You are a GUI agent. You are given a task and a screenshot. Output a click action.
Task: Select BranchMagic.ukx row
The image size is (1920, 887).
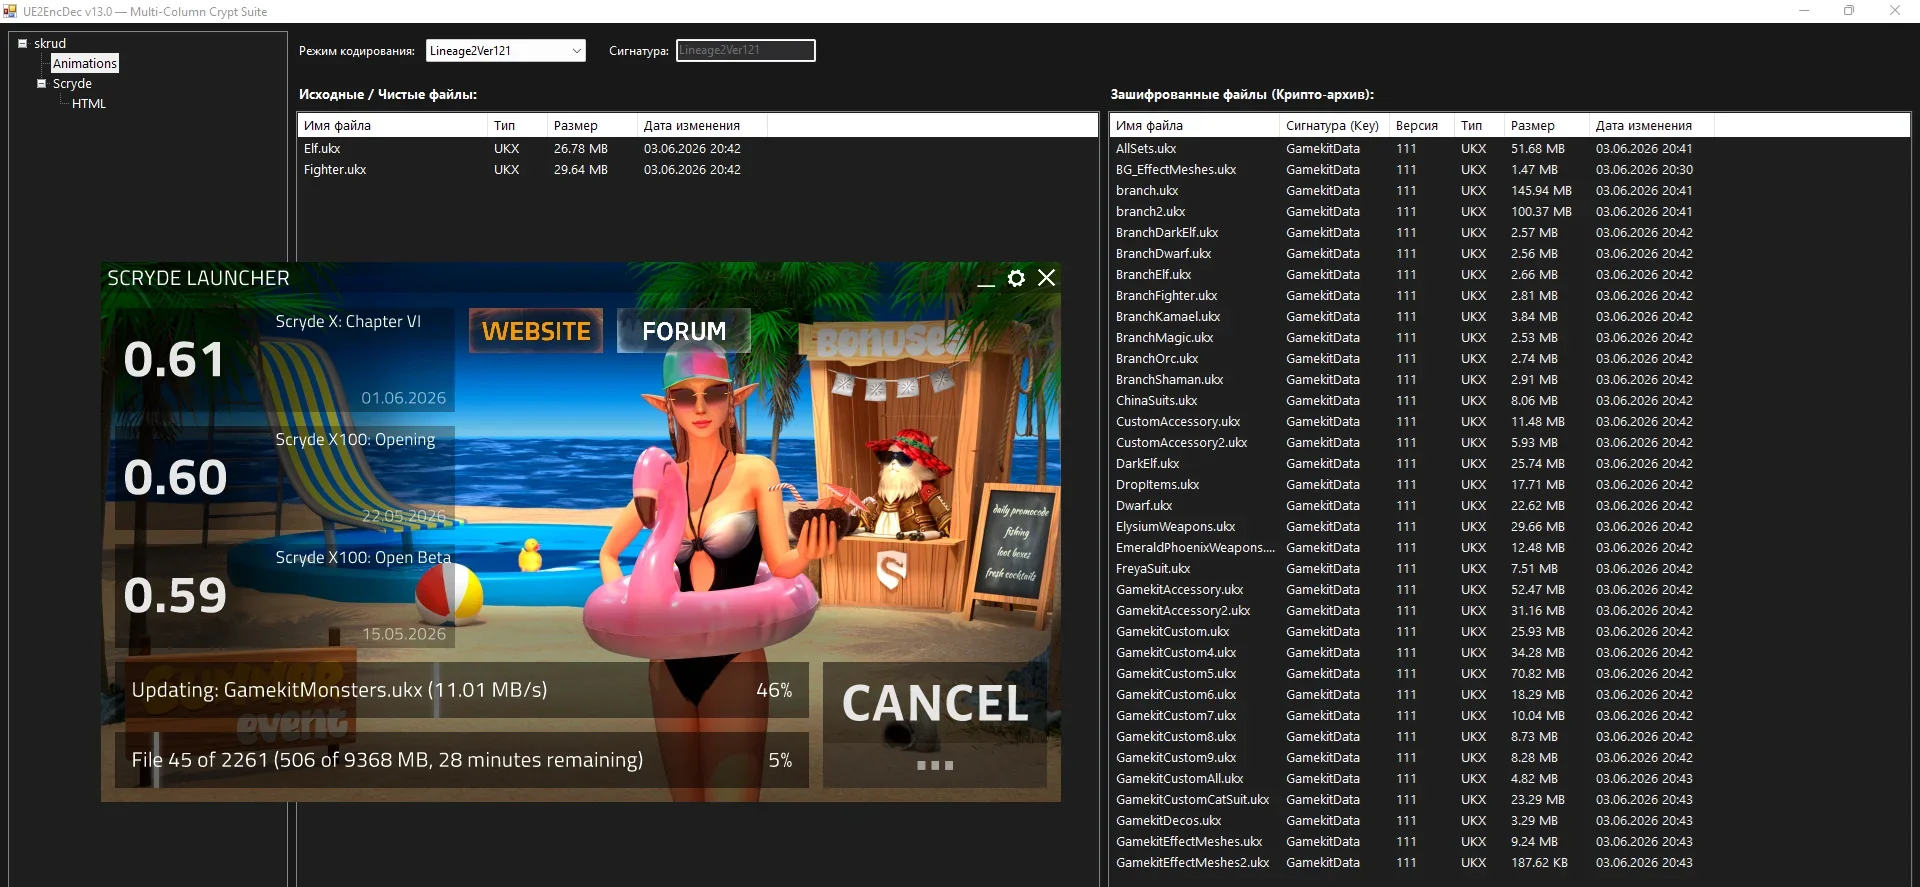pos(1510,337)
